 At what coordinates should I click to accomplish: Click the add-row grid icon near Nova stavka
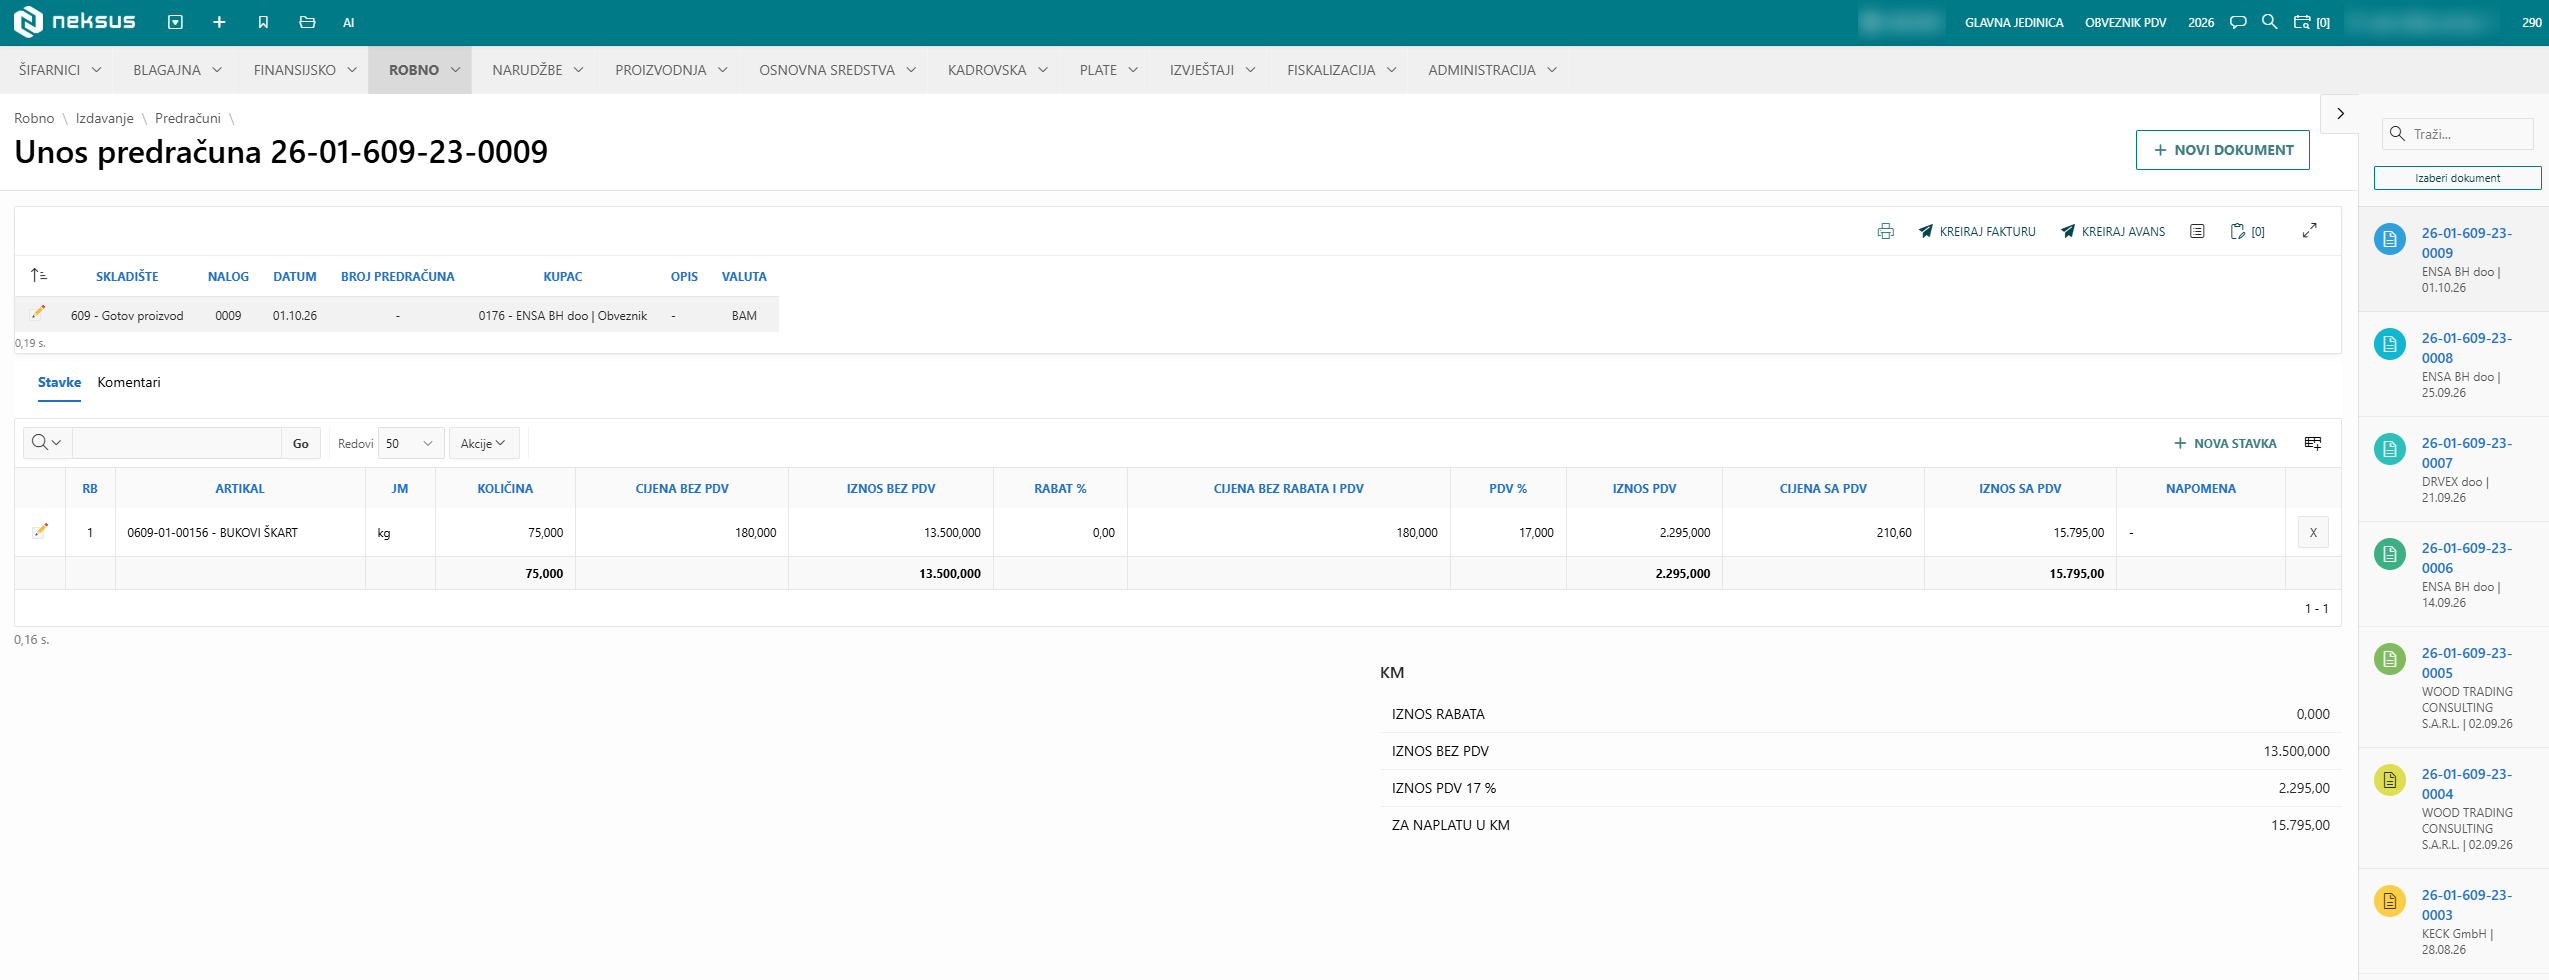pyautogui.click(x=2313, y=443)
